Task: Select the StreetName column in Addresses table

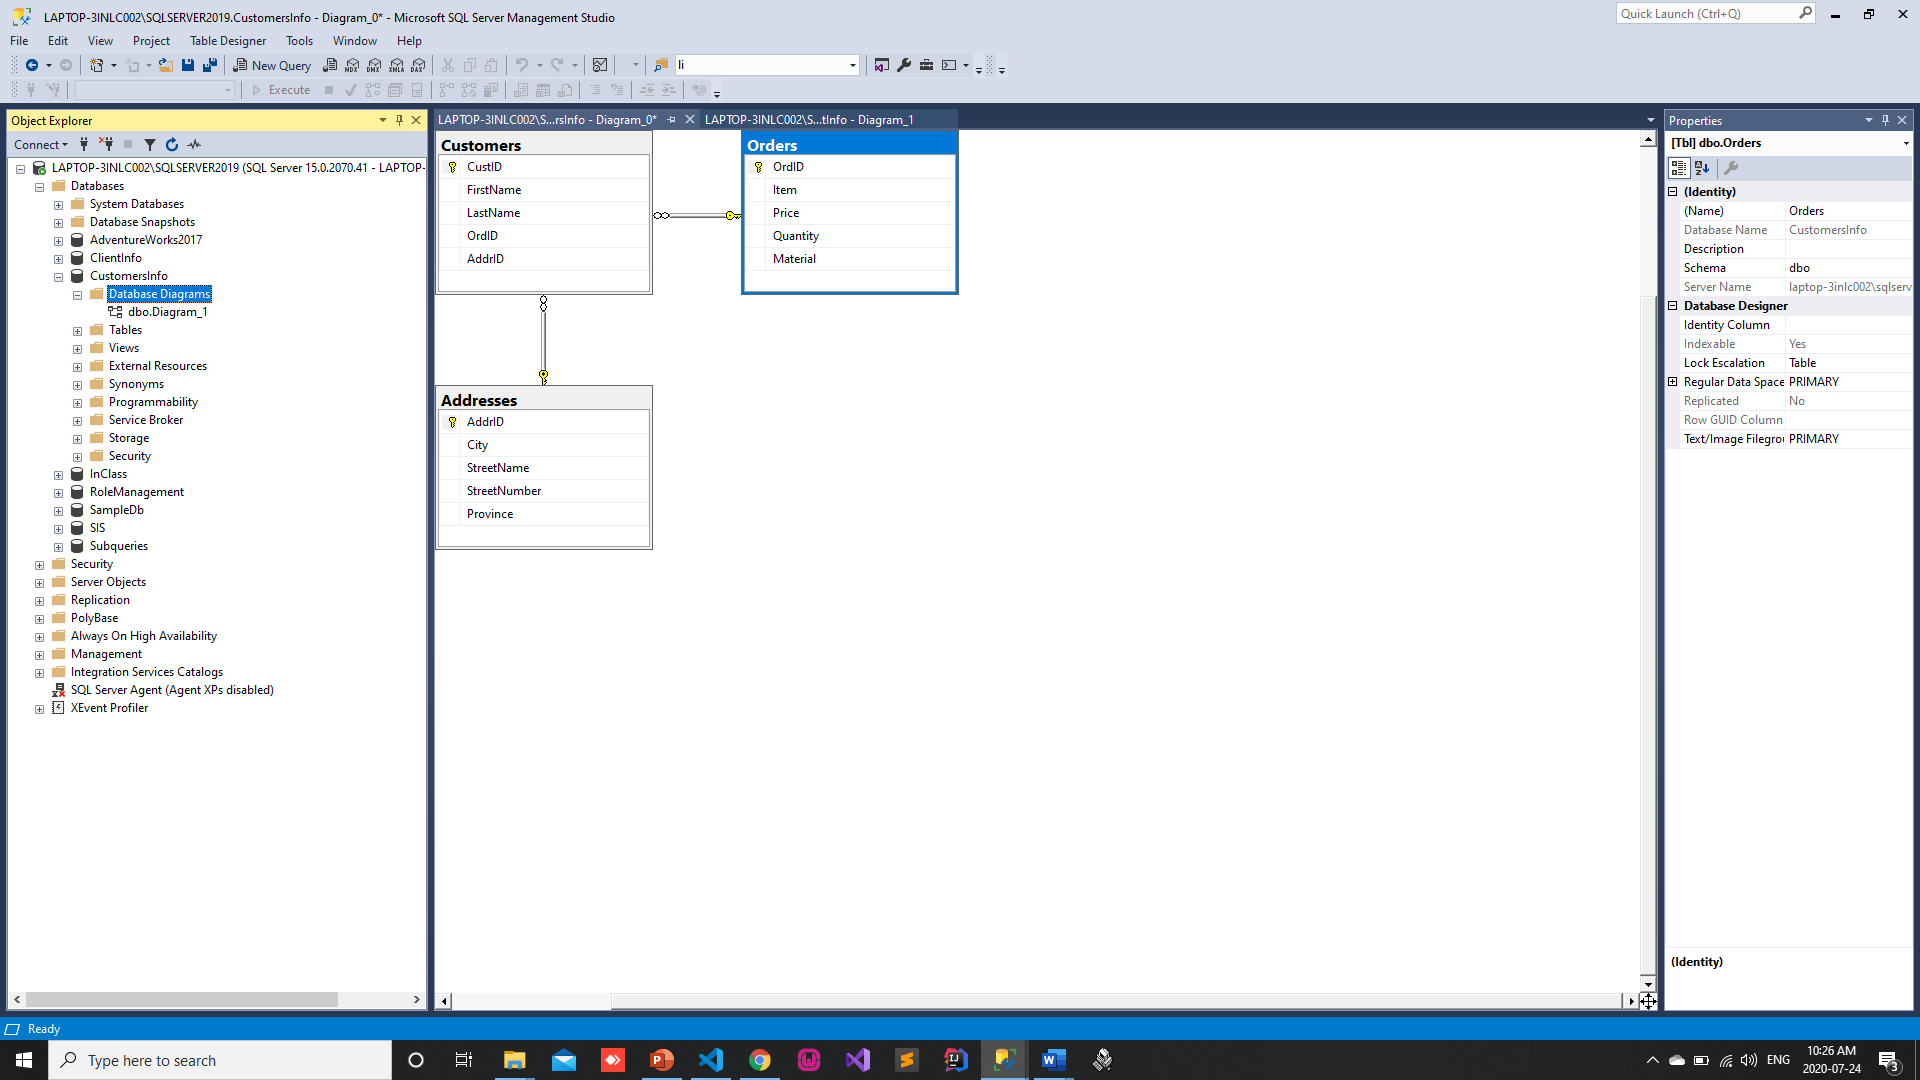Action: [544, 468]
